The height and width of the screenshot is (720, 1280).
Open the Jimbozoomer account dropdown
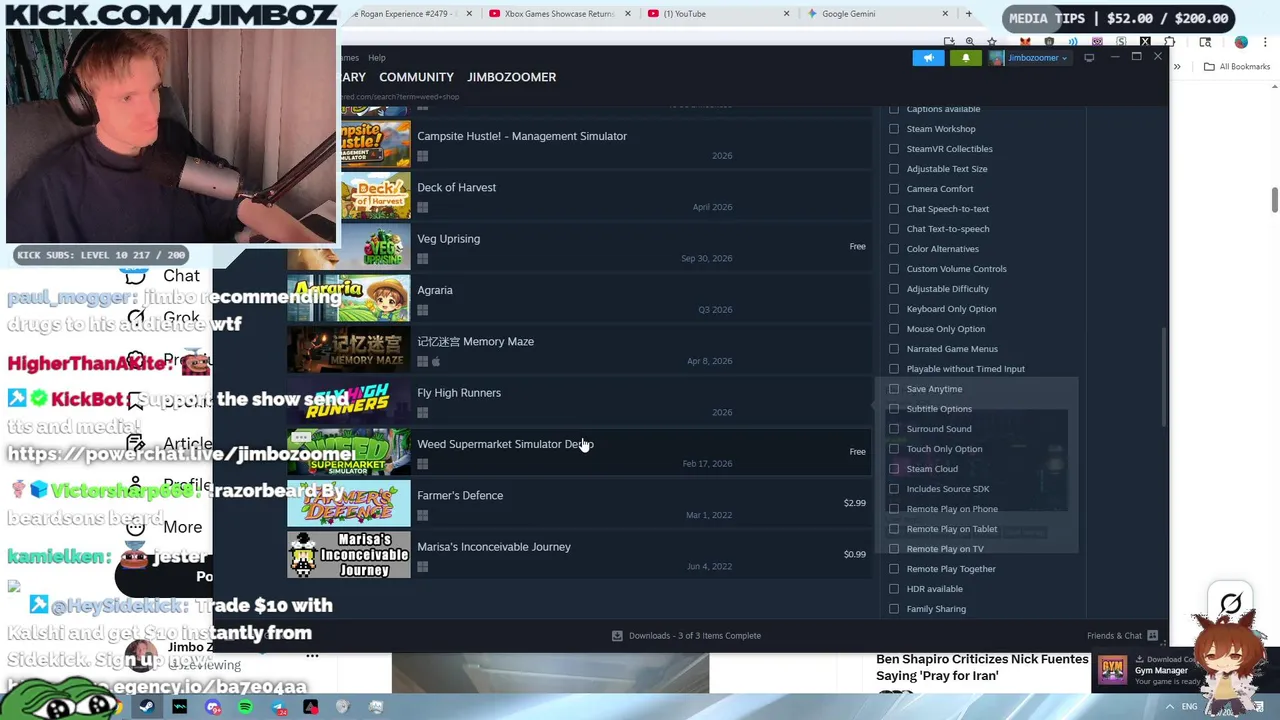(1029, 58)
